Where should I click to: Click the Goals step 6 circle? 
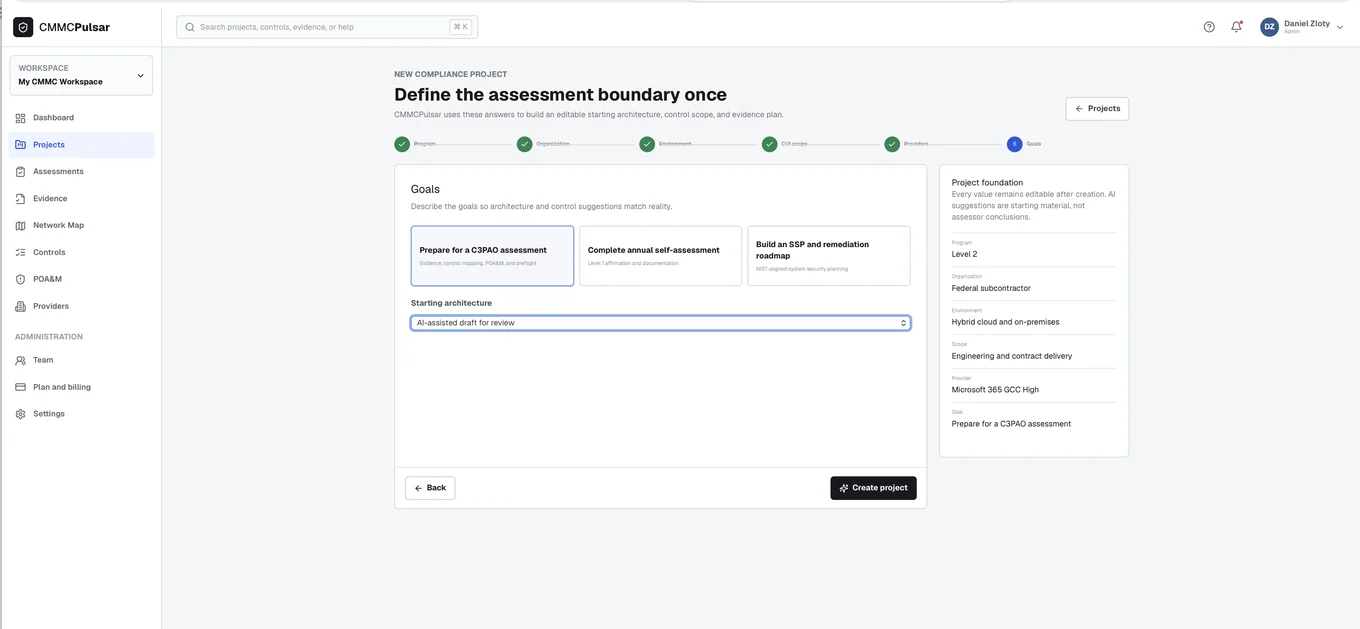click(x=1014, y=144)
